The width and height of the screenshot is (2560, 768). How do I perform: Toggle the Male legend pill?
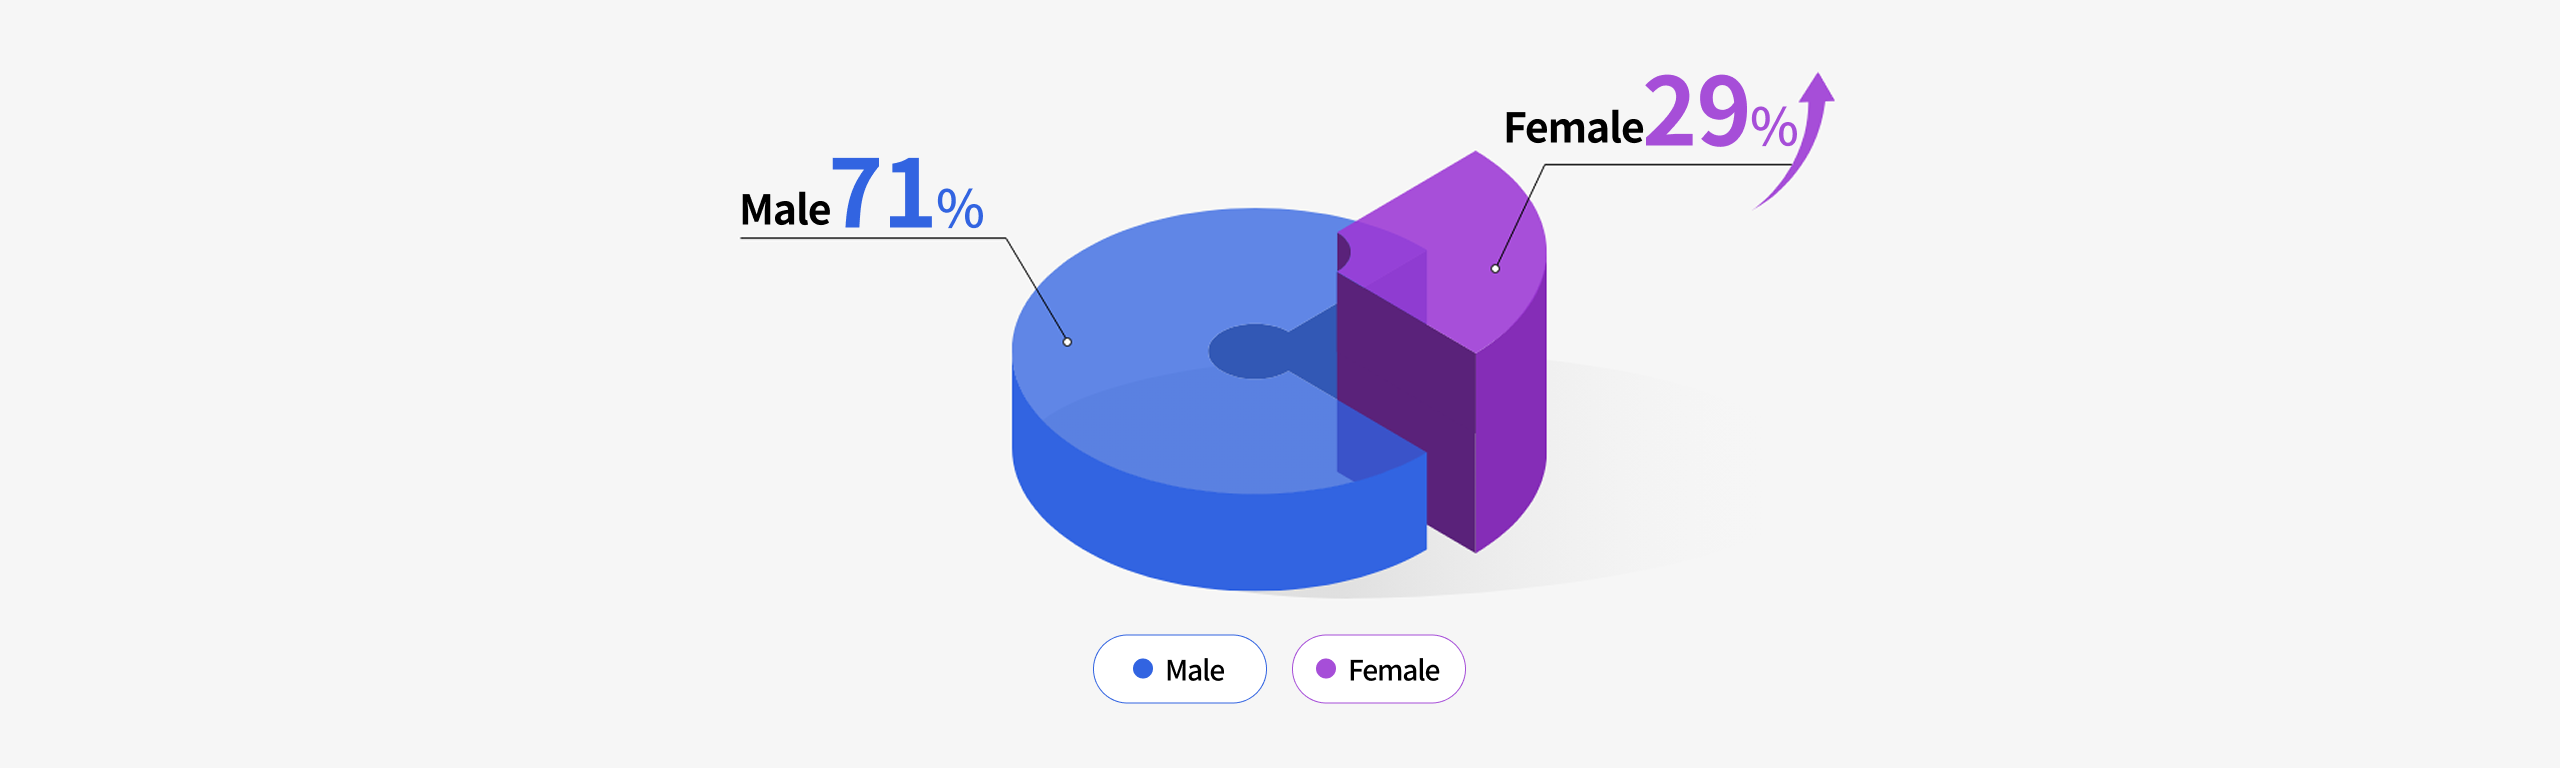click(x=1179, y=669)
